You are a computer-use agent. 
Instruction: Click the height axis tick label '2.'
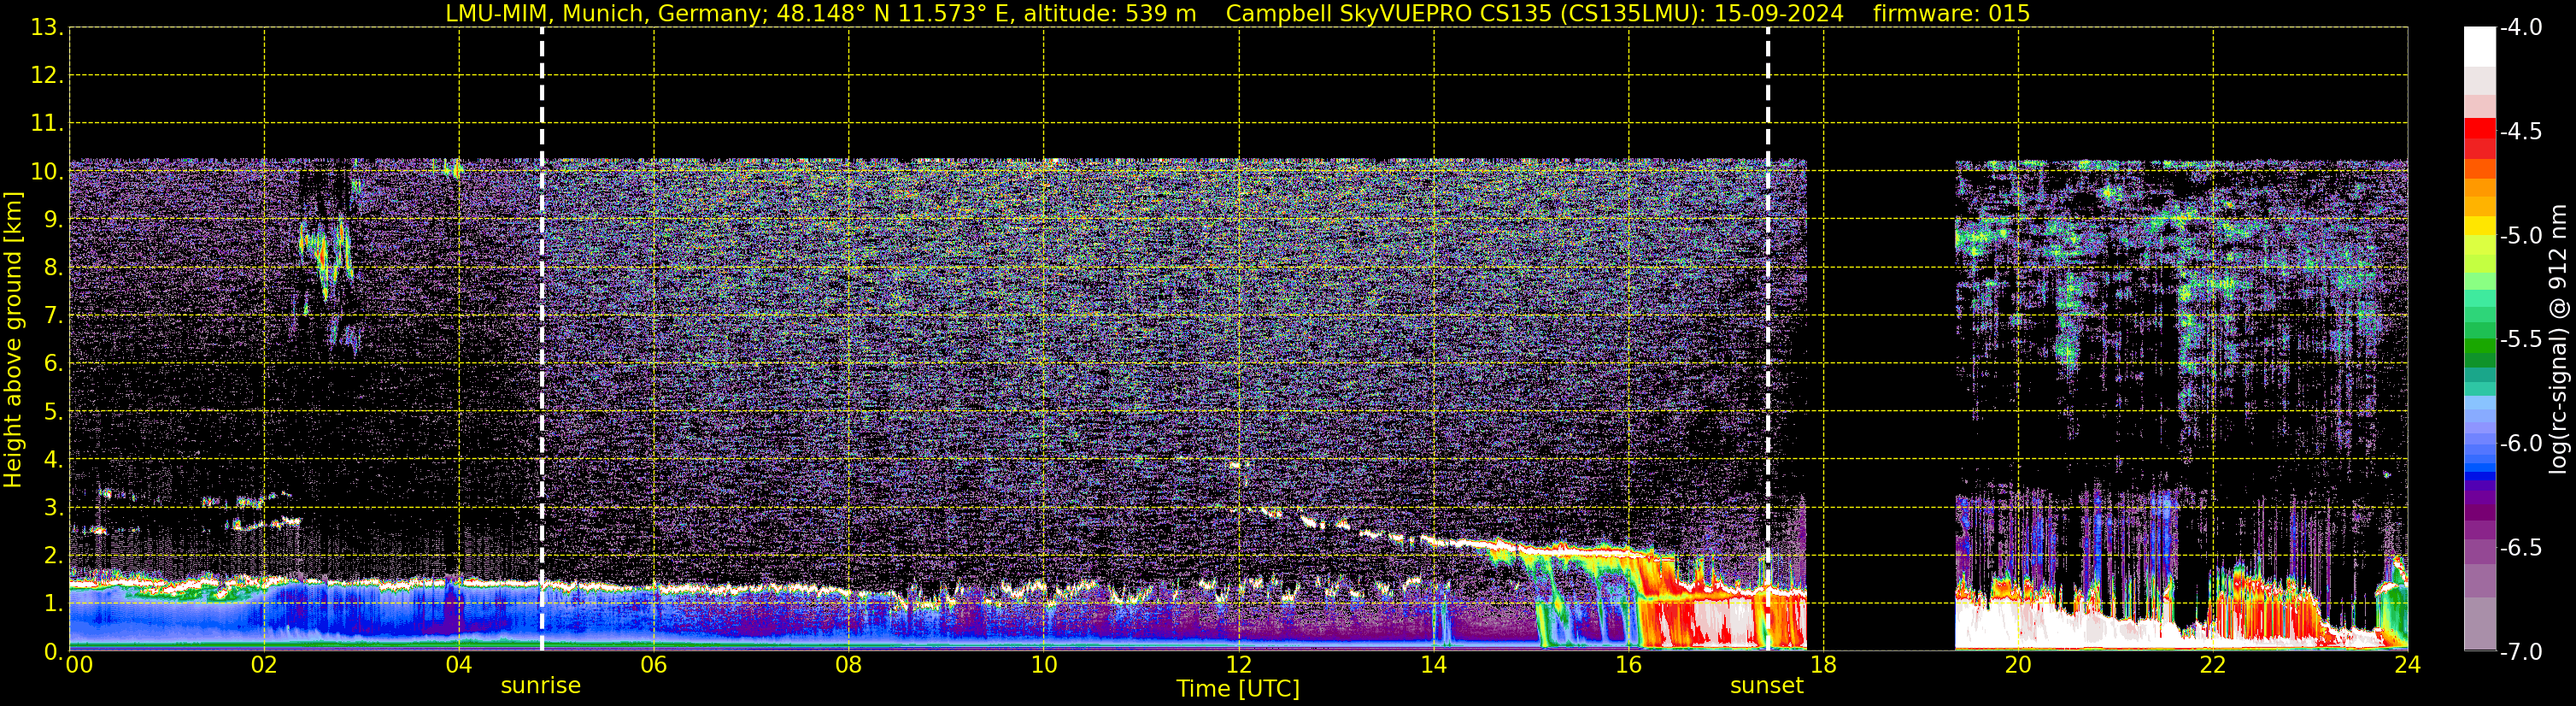[x=53, y=556]
